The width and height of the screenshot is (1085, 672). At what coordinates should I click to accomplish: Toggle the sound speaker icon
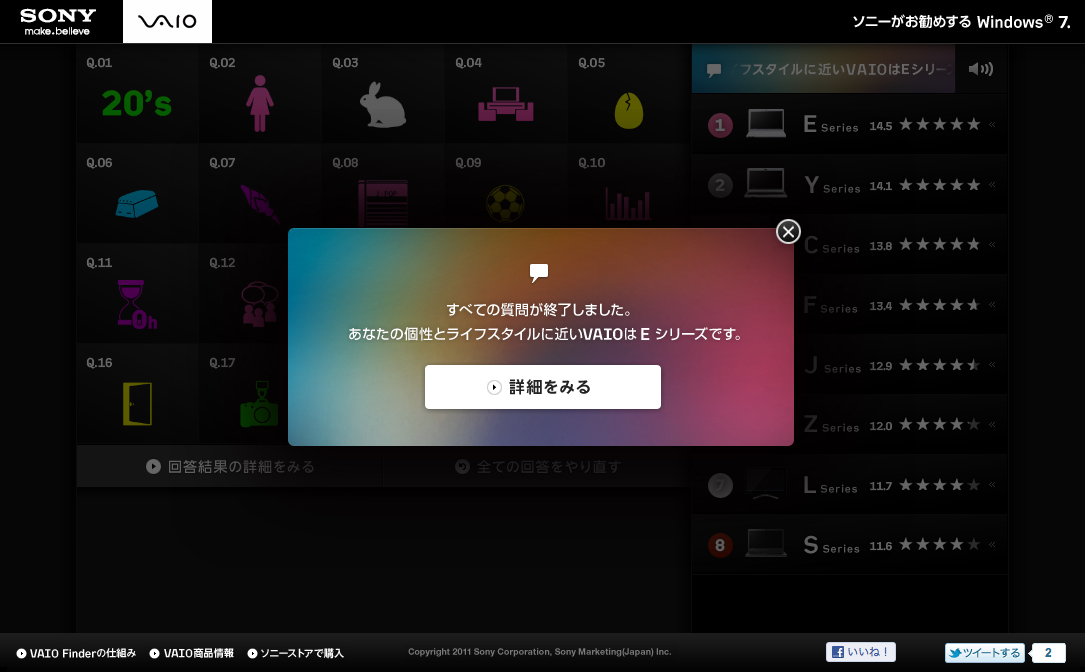pyautogui.click(x=980, y=69)
